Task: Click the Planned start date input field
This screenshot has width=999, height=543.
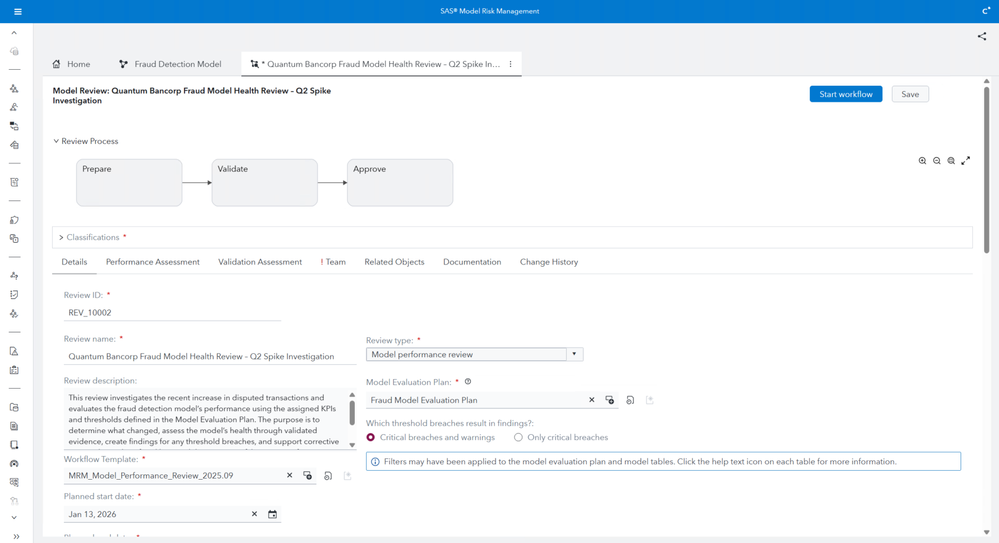Action: click(156, 514)
